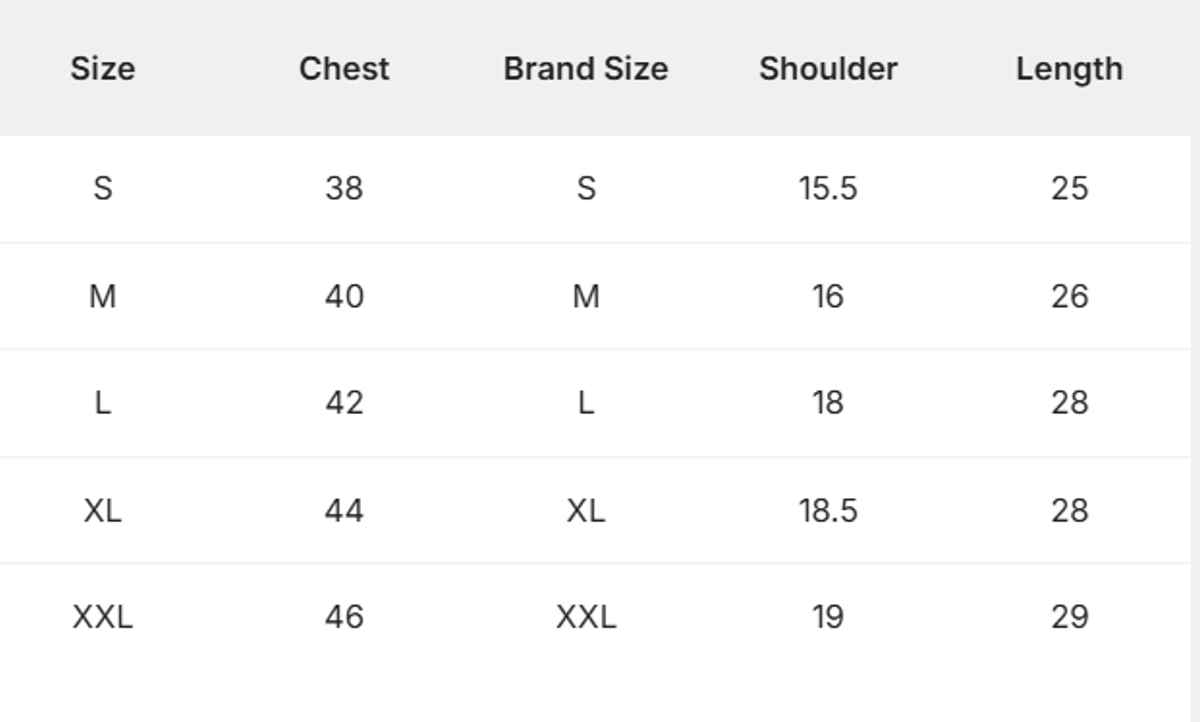Click the Length column header
This screenshot has height=722, width=1200.
1069,69
